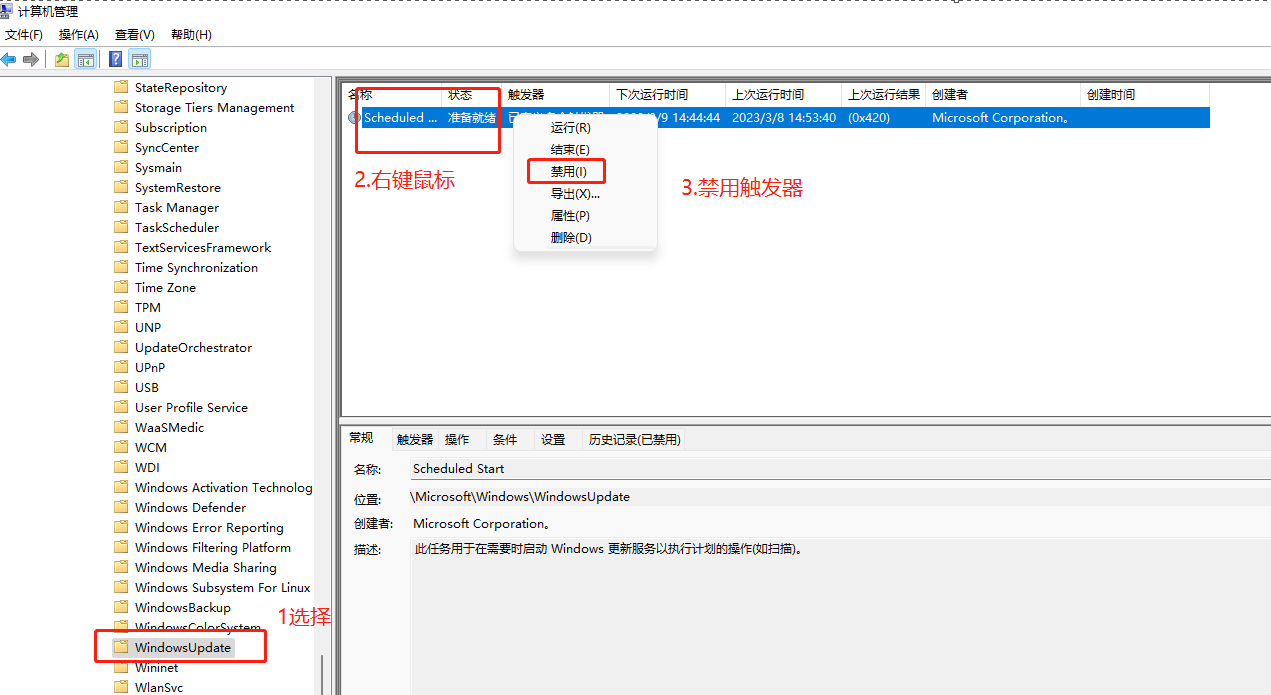
Task: Select 属性(P) in the context menu
Action: pyautogui.click(x=569, y=215)
